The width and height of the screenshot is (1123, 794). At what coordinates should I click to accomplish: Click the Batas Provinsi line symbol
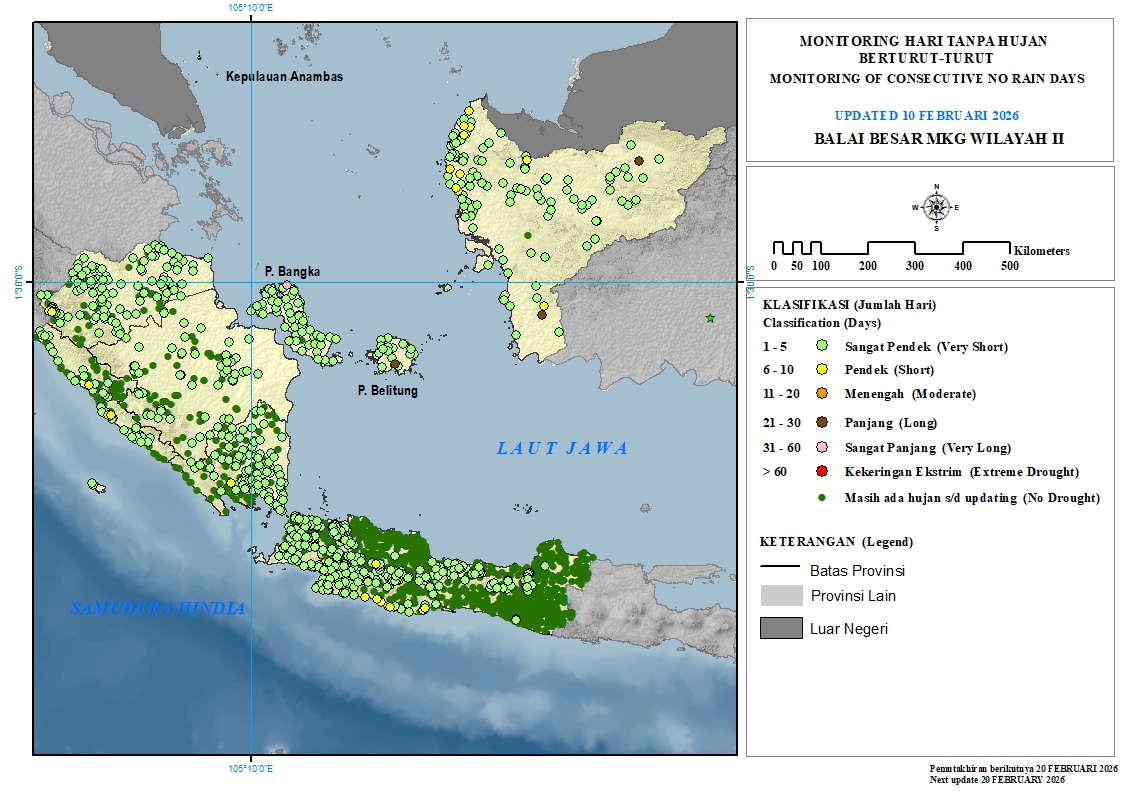click(x=781, y=568)
